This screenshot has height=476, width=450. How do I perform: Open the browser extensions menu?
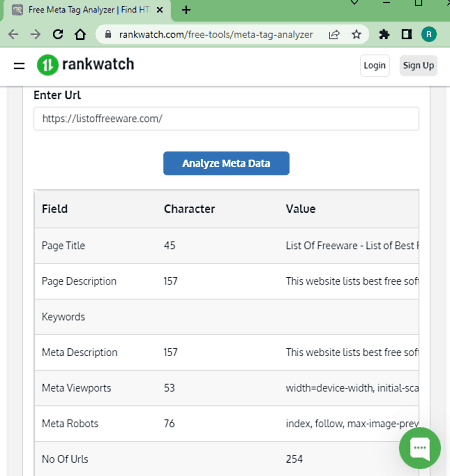[384, 34]
